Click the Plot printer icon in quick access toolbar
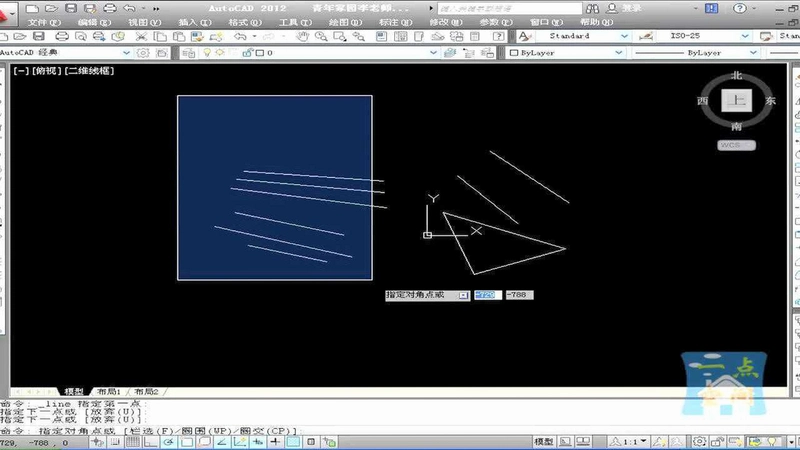Image resolution: width=800 pixels, height=450 pixels. (x=110, y=8)
